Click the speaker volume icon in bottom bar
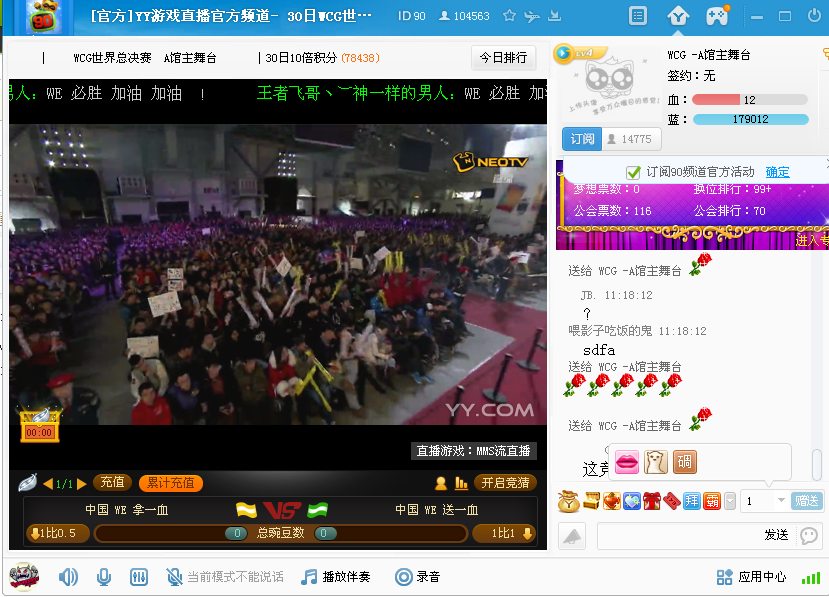 68,577
